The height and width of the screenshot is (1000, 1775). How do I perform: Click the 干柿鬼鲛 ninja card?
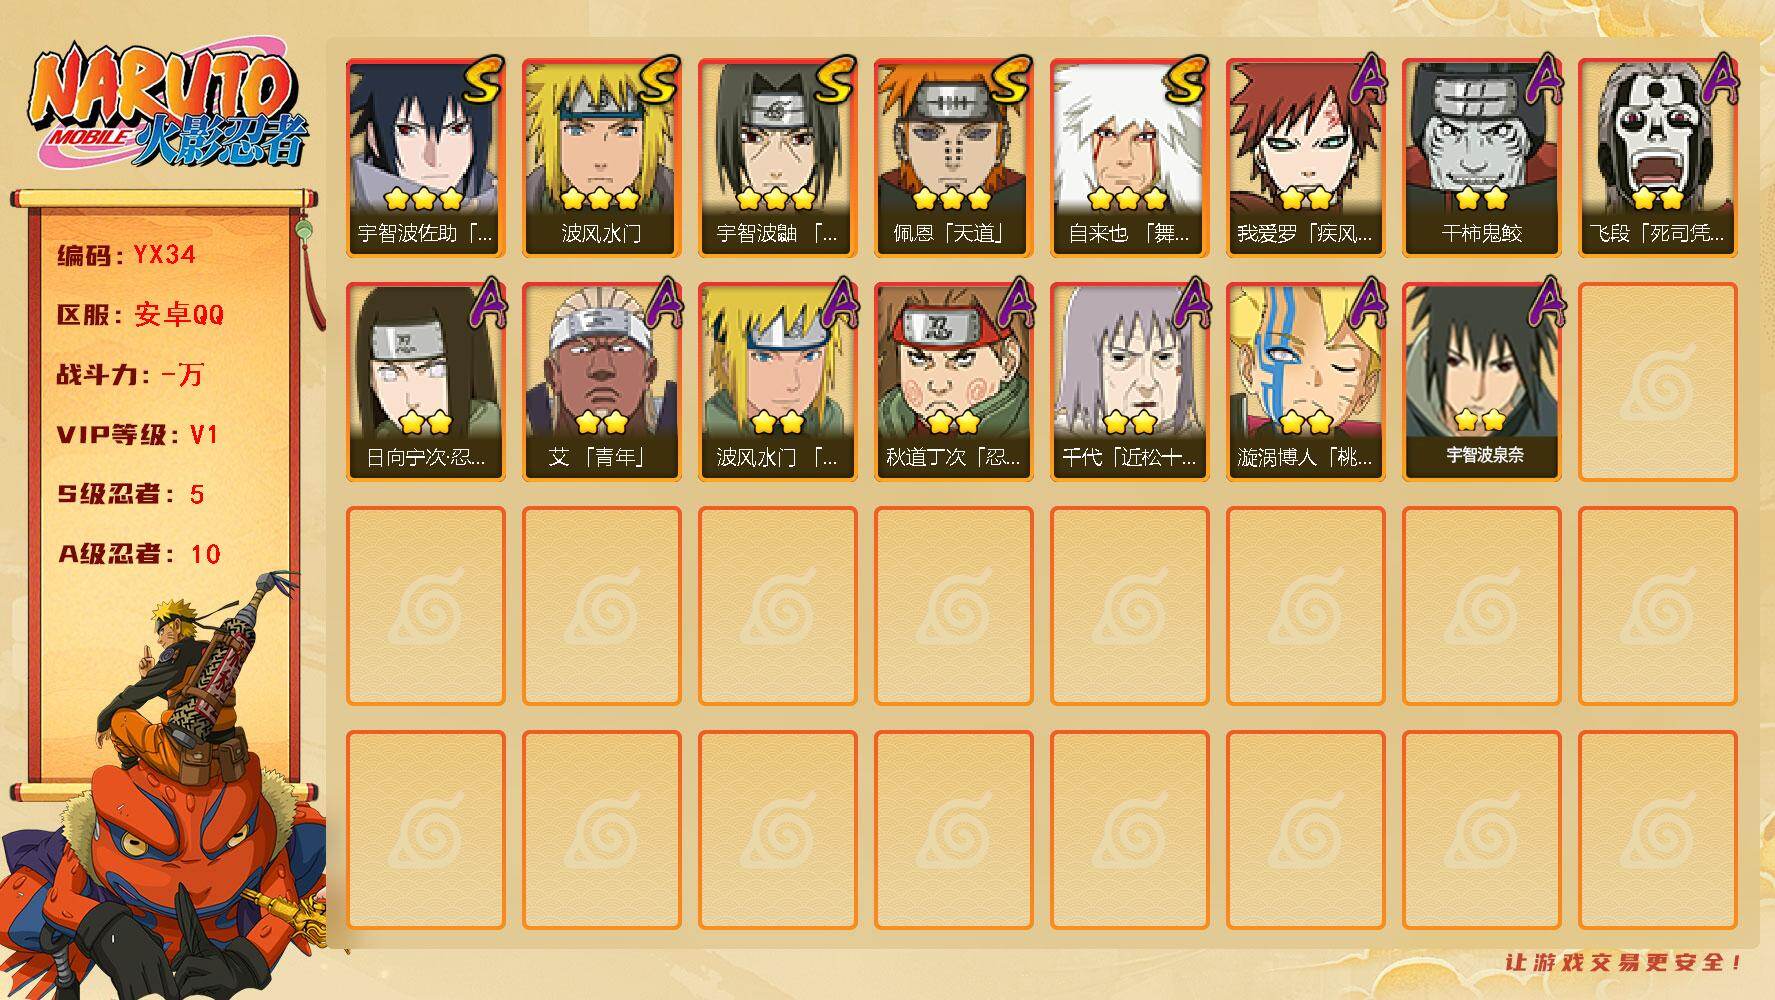click(1481, 157)
